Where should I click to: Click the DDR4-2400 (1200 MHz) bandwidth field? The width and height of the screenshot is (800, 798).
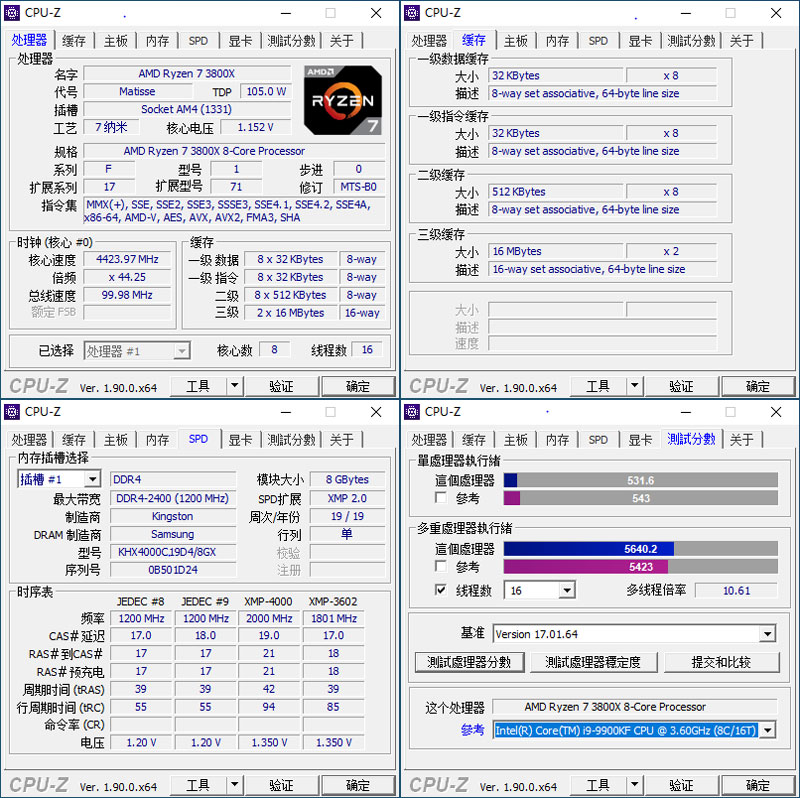(172, 498)
